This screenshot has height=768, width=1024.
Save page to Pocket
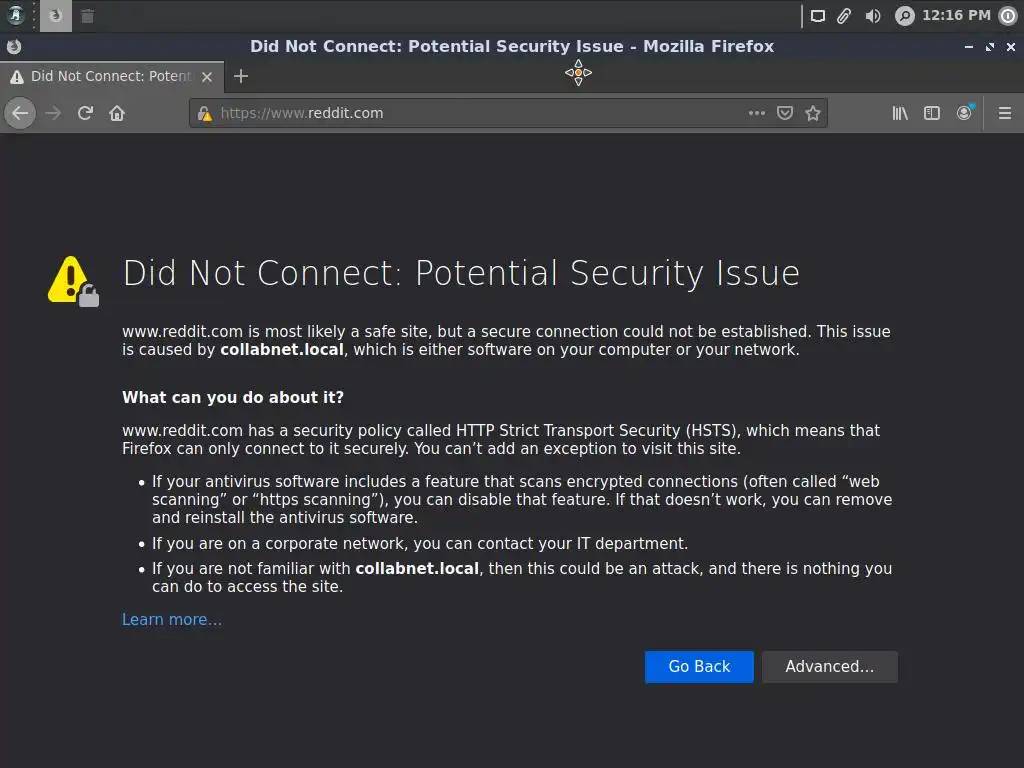coord(785,113)
